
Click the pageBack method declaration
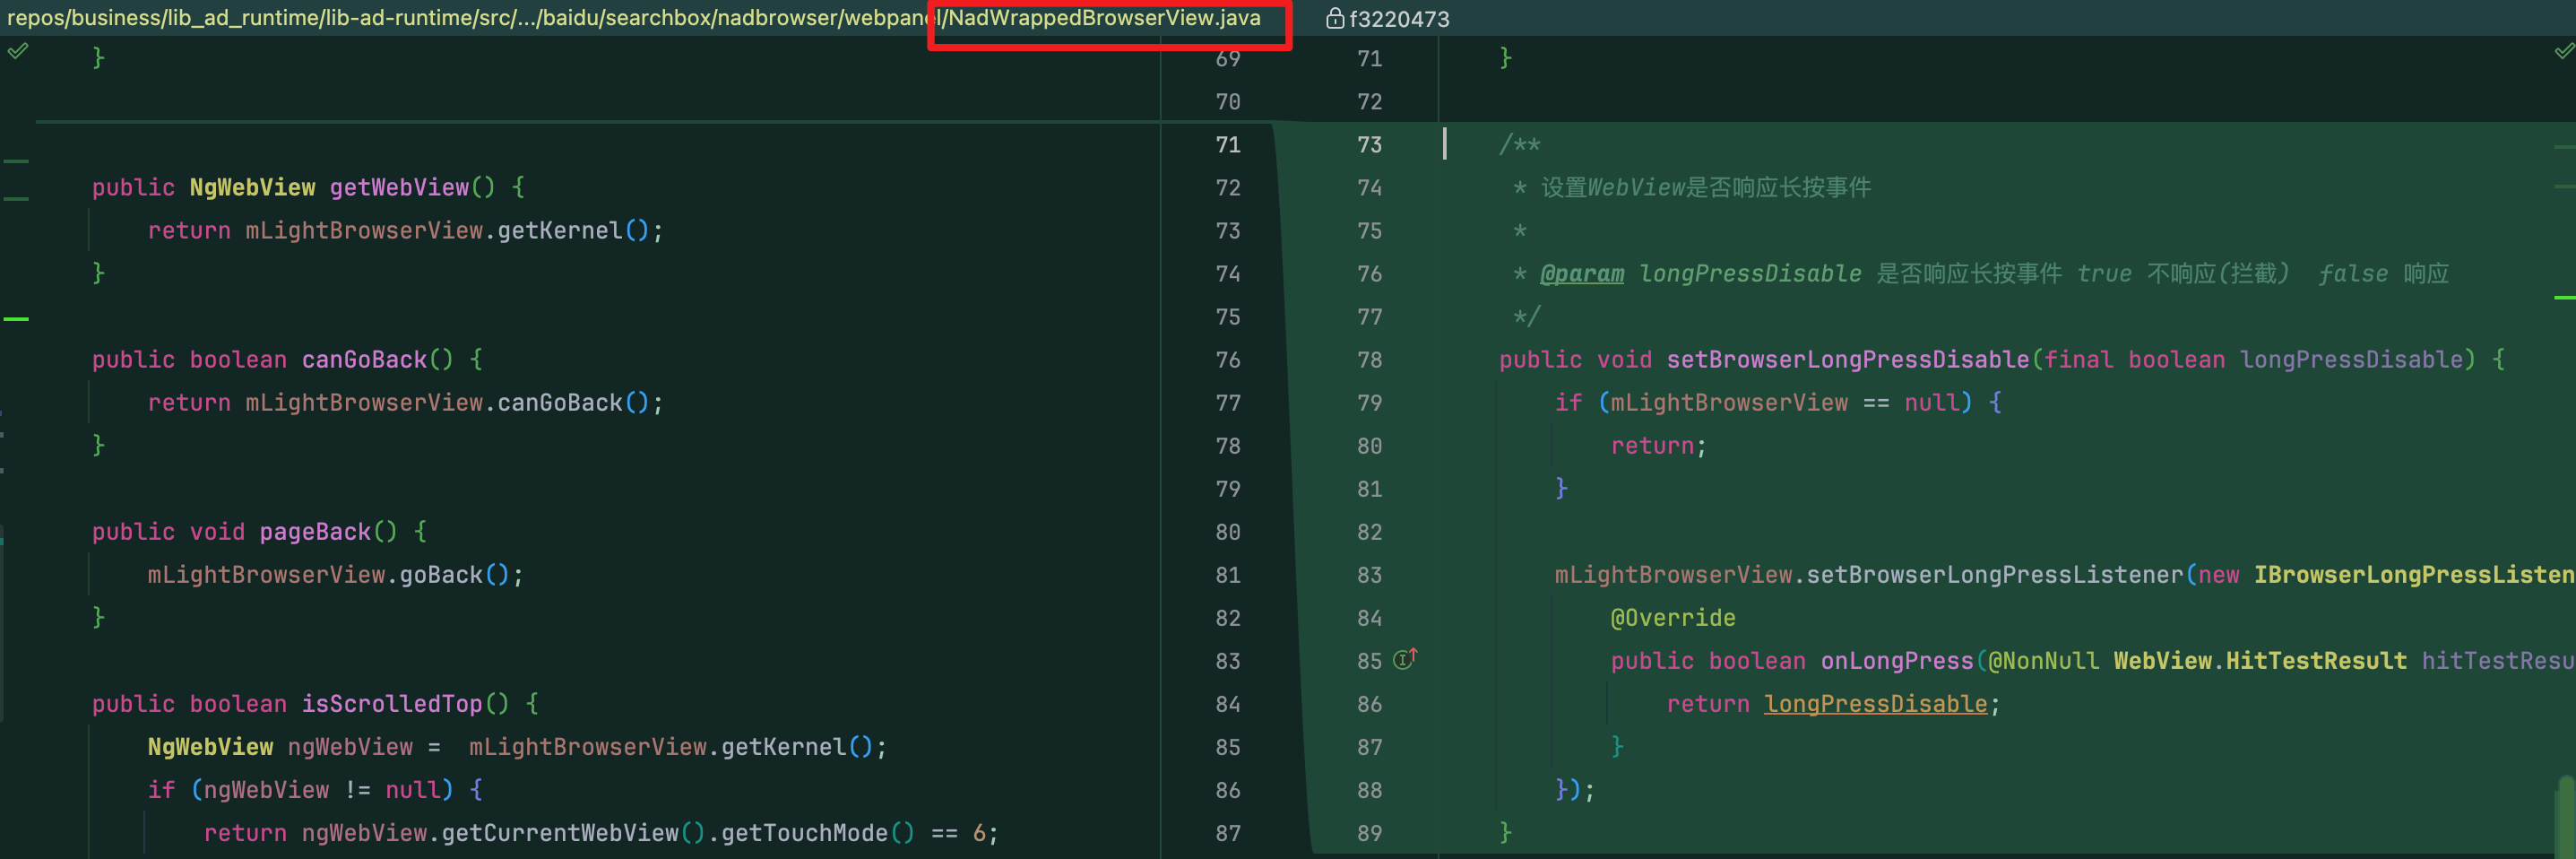tap(260, 532)
